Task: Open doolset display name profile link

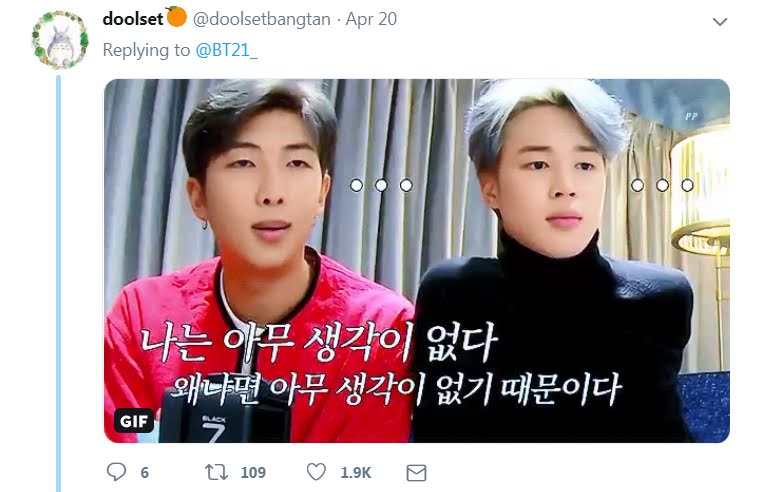Action: (133, 19)
